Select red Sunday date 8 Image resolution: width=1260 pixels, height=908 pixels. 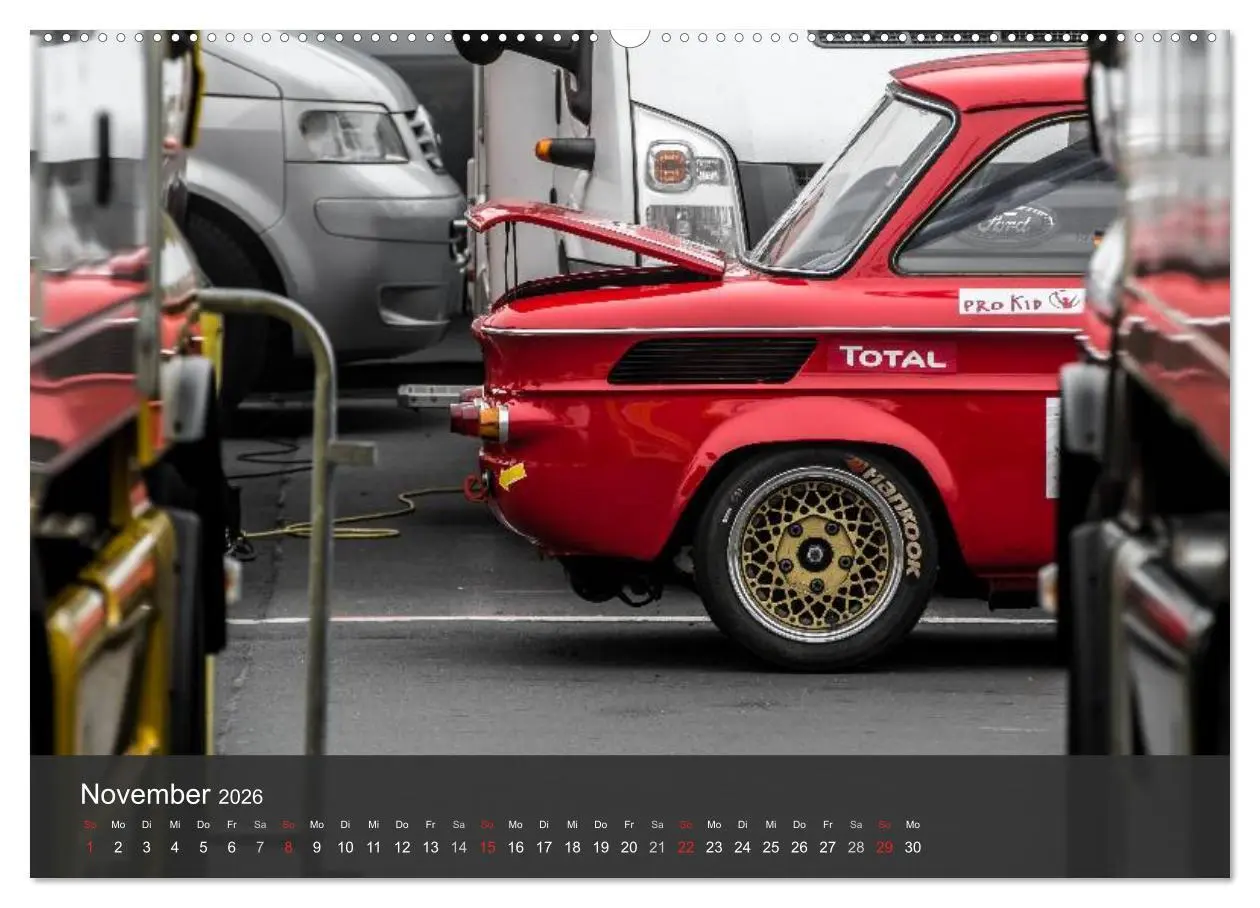click(288, 847)
